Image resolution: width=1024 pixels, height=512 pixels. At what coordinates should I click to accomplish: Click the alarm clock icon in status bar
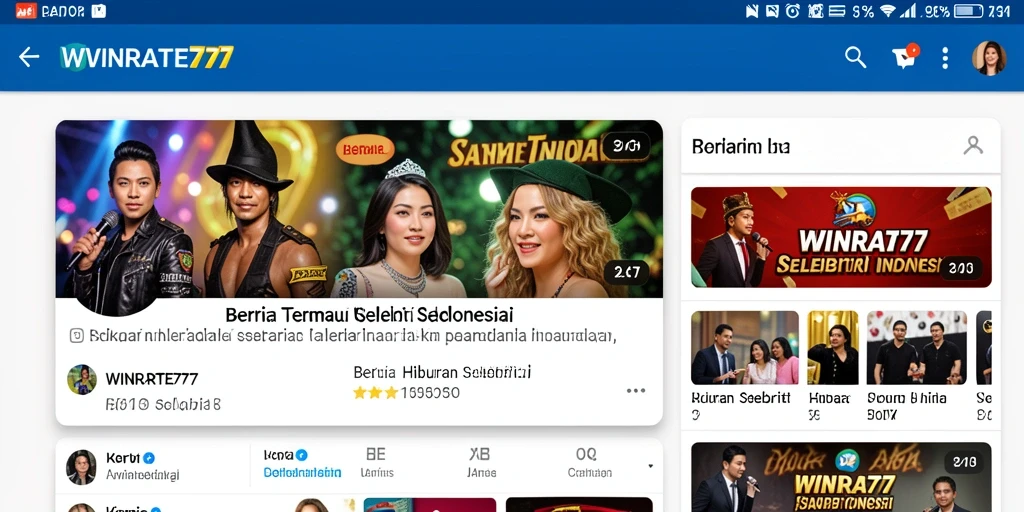(x=792, y=10)
